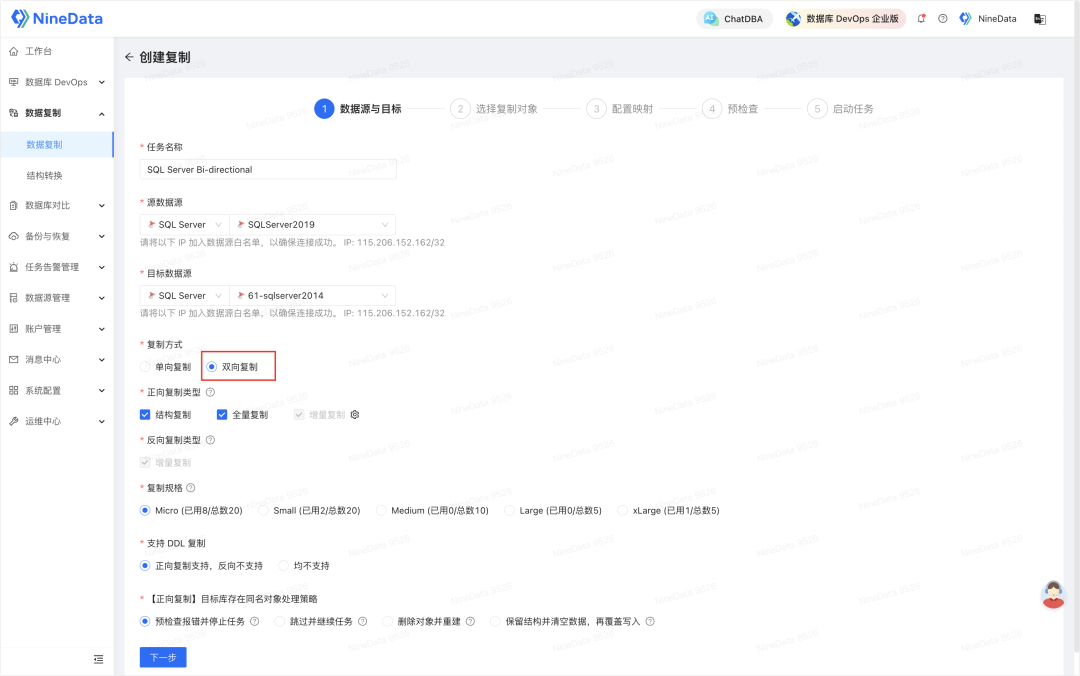Open the customer support avatar icon

click(x=1052, y=595)
